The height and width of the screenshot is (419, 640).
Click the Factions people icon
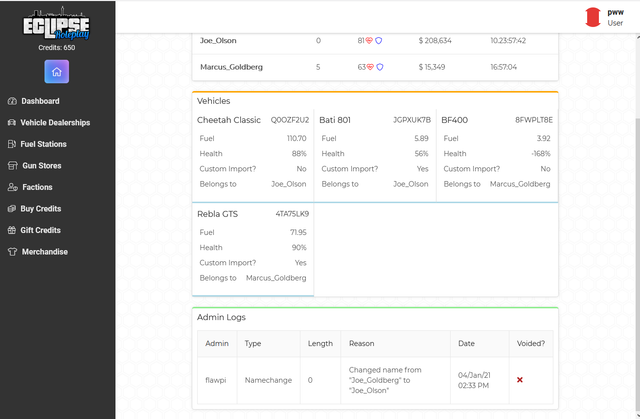pos(13,187)
